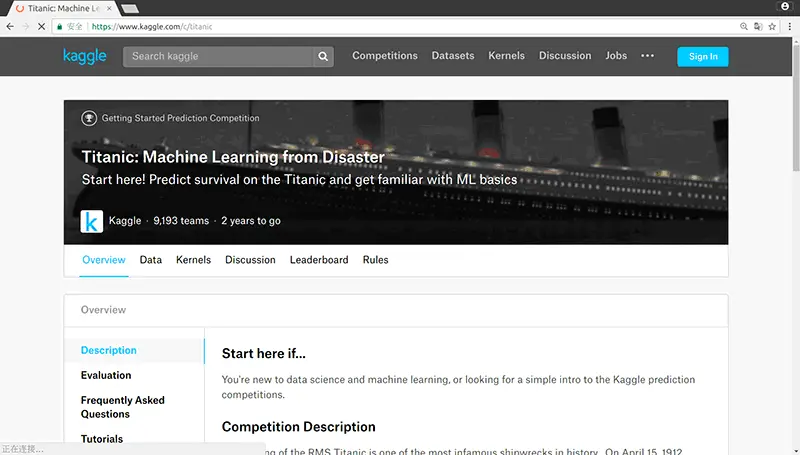Open the competition Discussion tab
Screen dimensions: 800x455
250,260
